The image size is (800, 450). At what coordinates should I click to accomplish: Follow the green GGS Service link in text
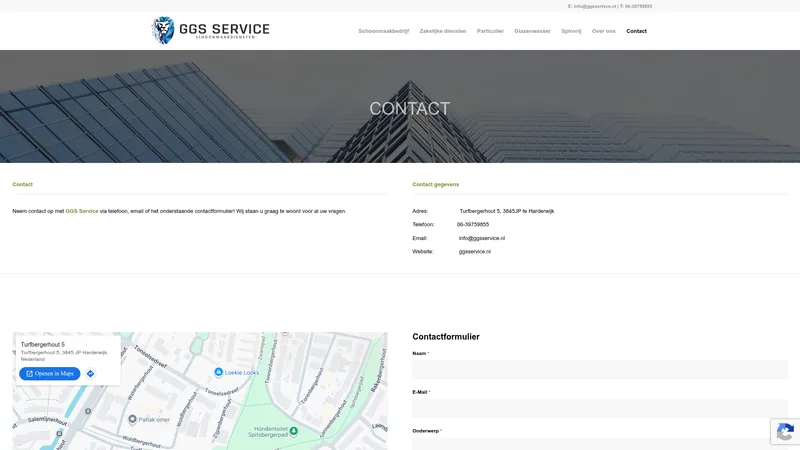pos(82,211)
